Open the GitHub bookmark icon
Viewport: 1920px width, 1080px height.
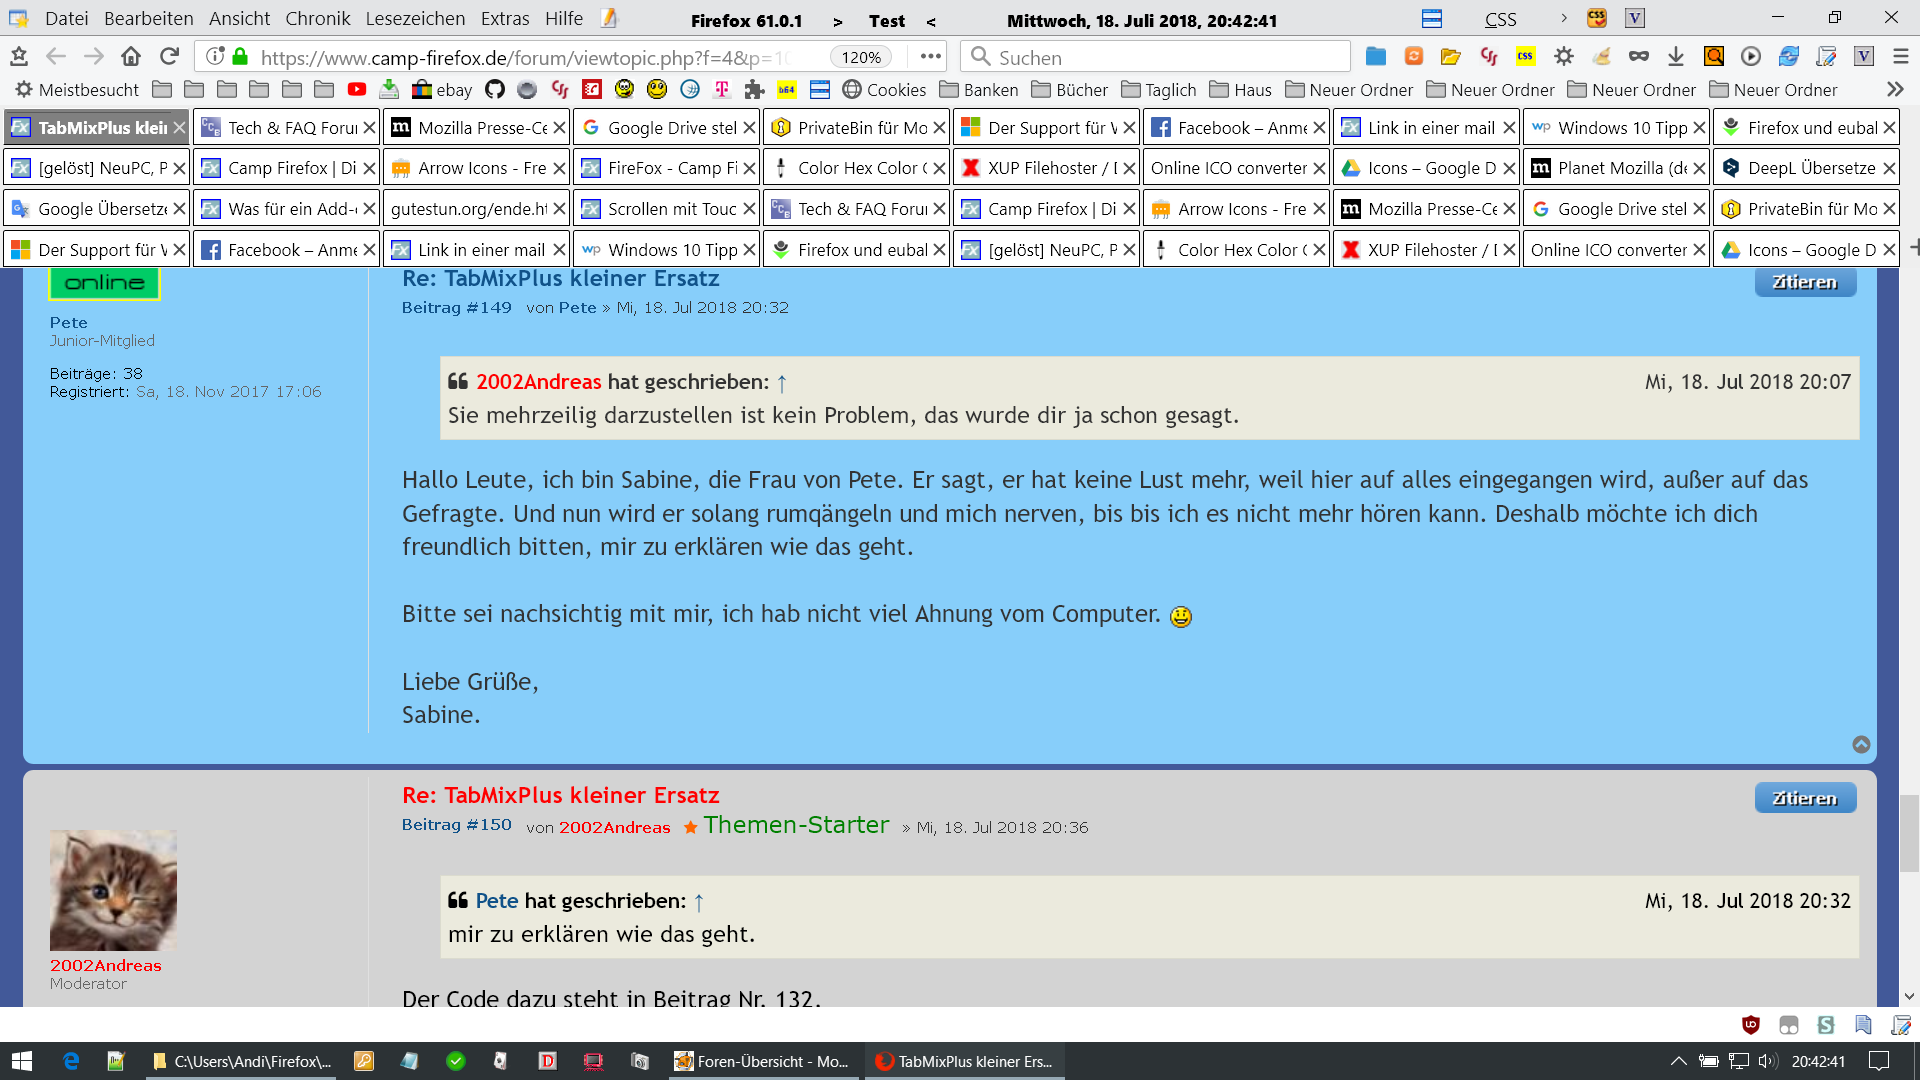point(495,90)
